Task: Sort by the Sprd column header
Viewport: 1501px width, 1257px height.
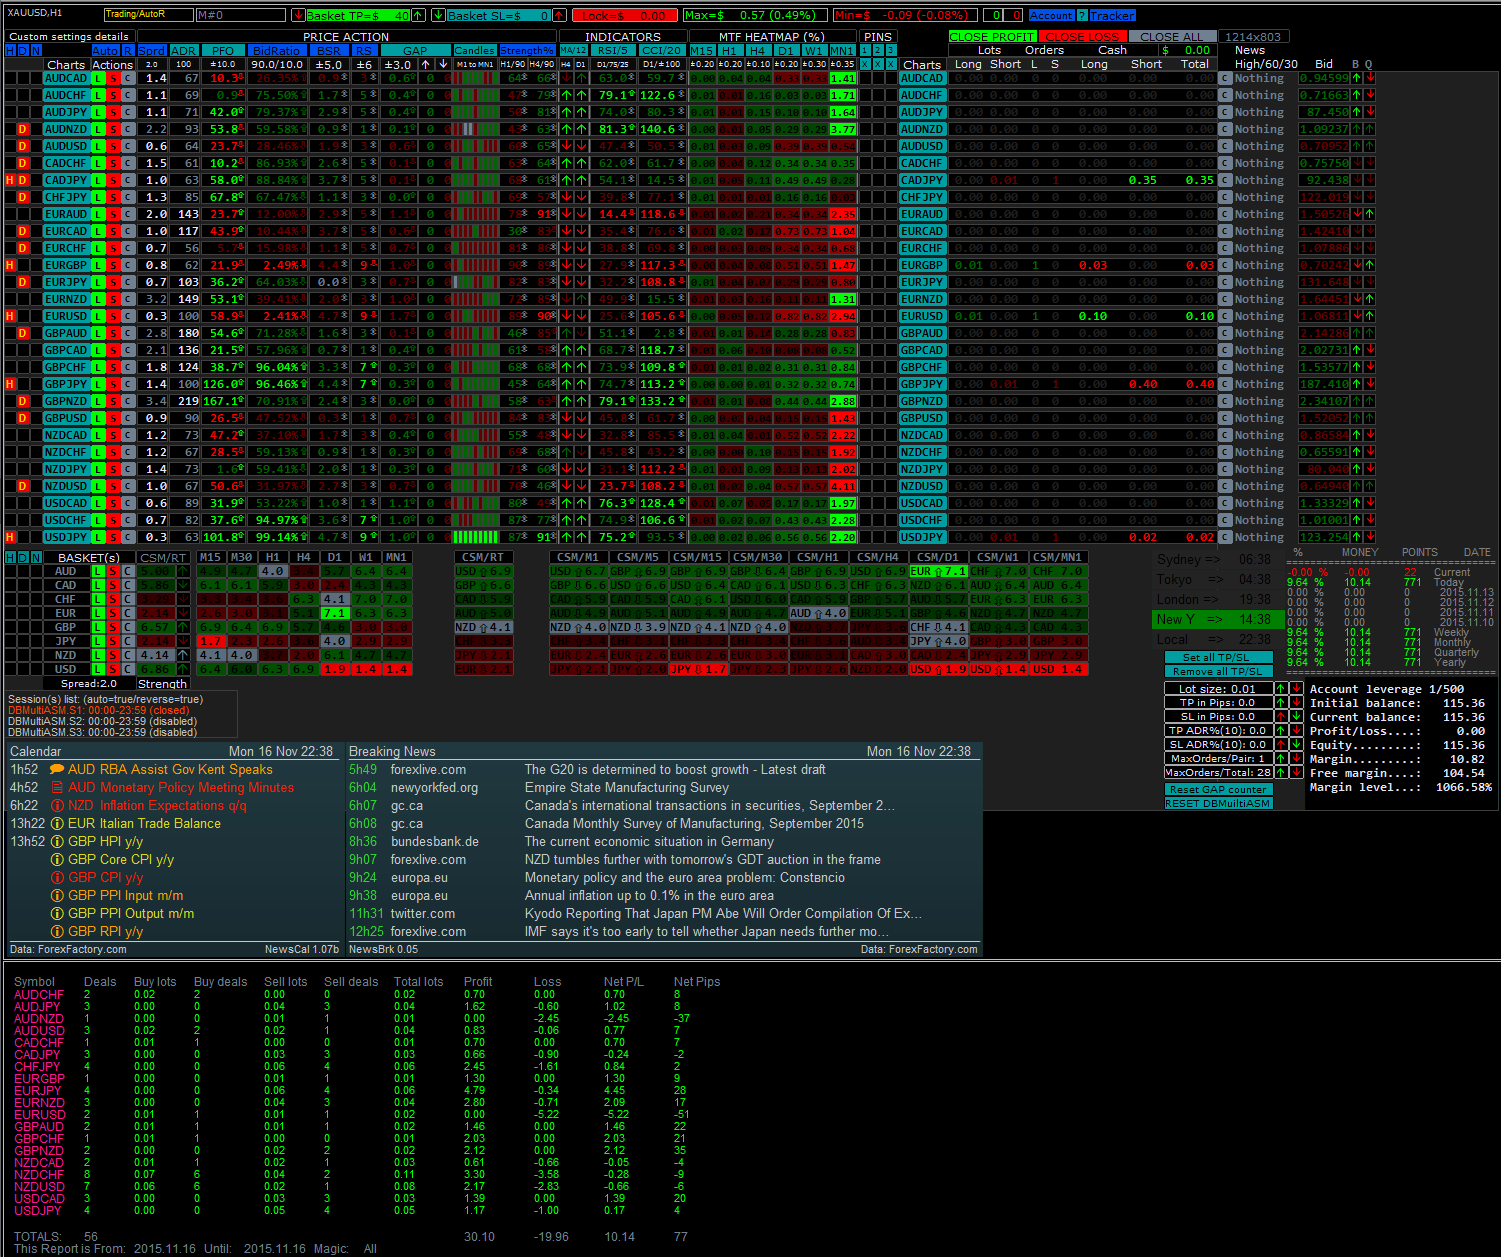Action: pos(152,50)
